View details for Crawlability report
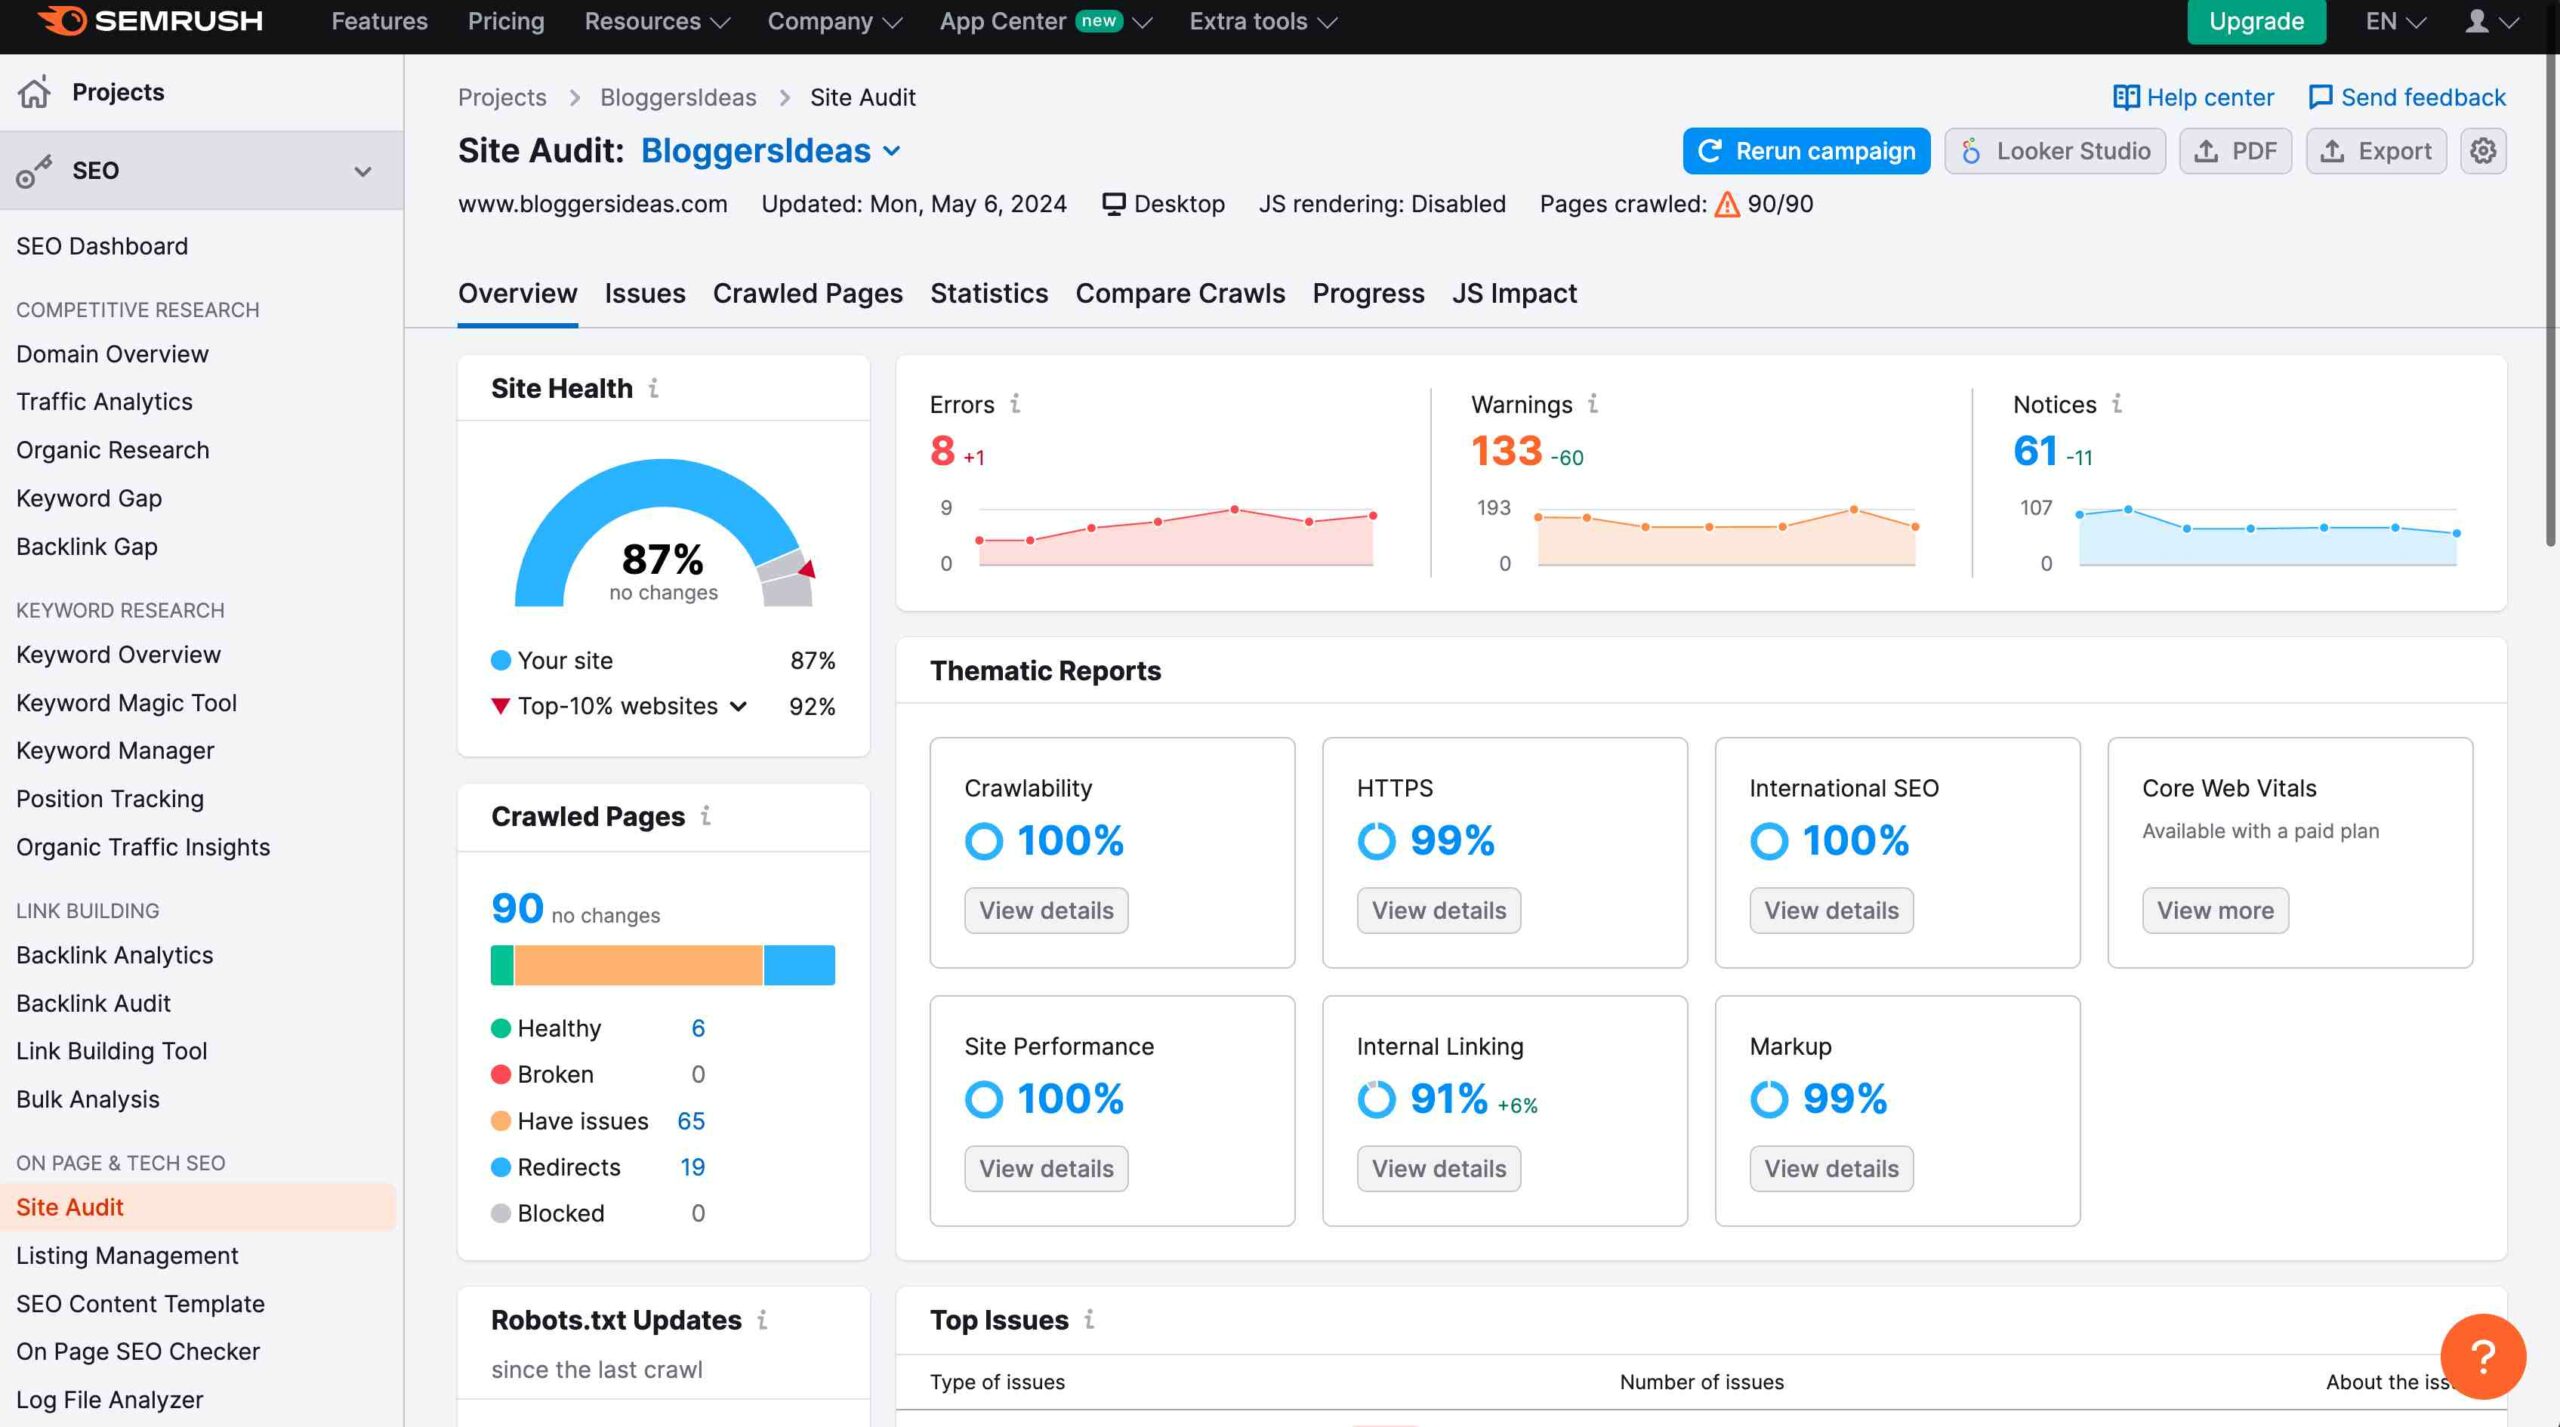Image resolution: width=2560 pixels, height=1427 pixels. pos(1045,910)
